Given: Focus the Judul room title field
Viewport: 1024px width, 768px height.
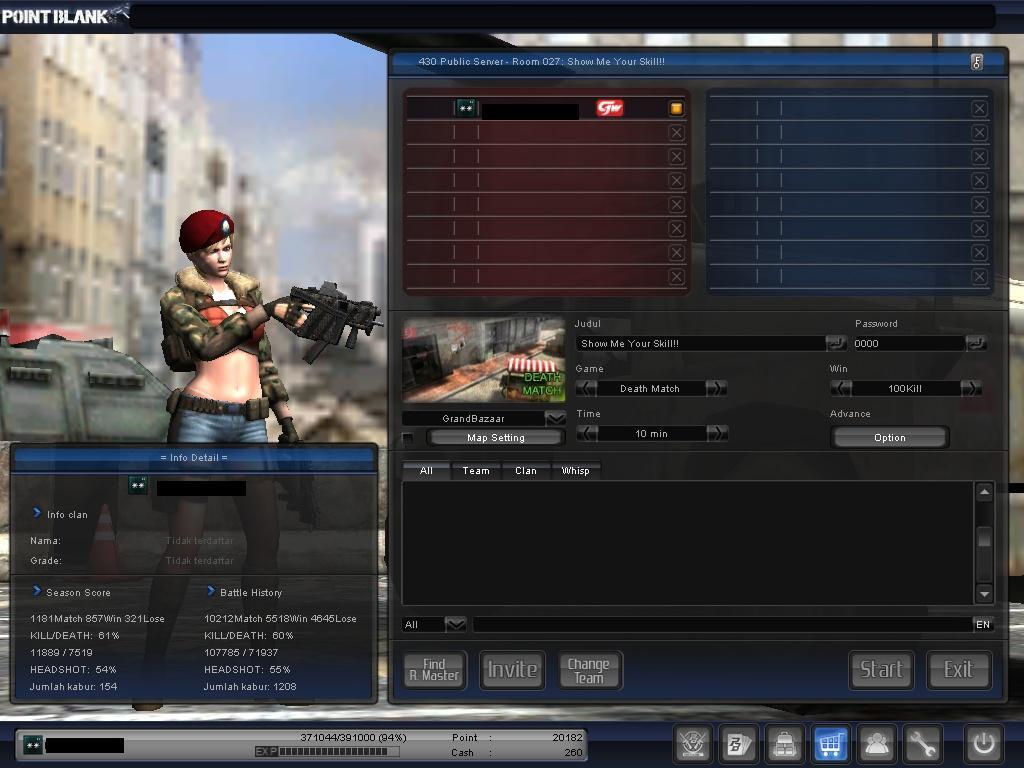Looking at the screenshot, I should coord(700,344).
